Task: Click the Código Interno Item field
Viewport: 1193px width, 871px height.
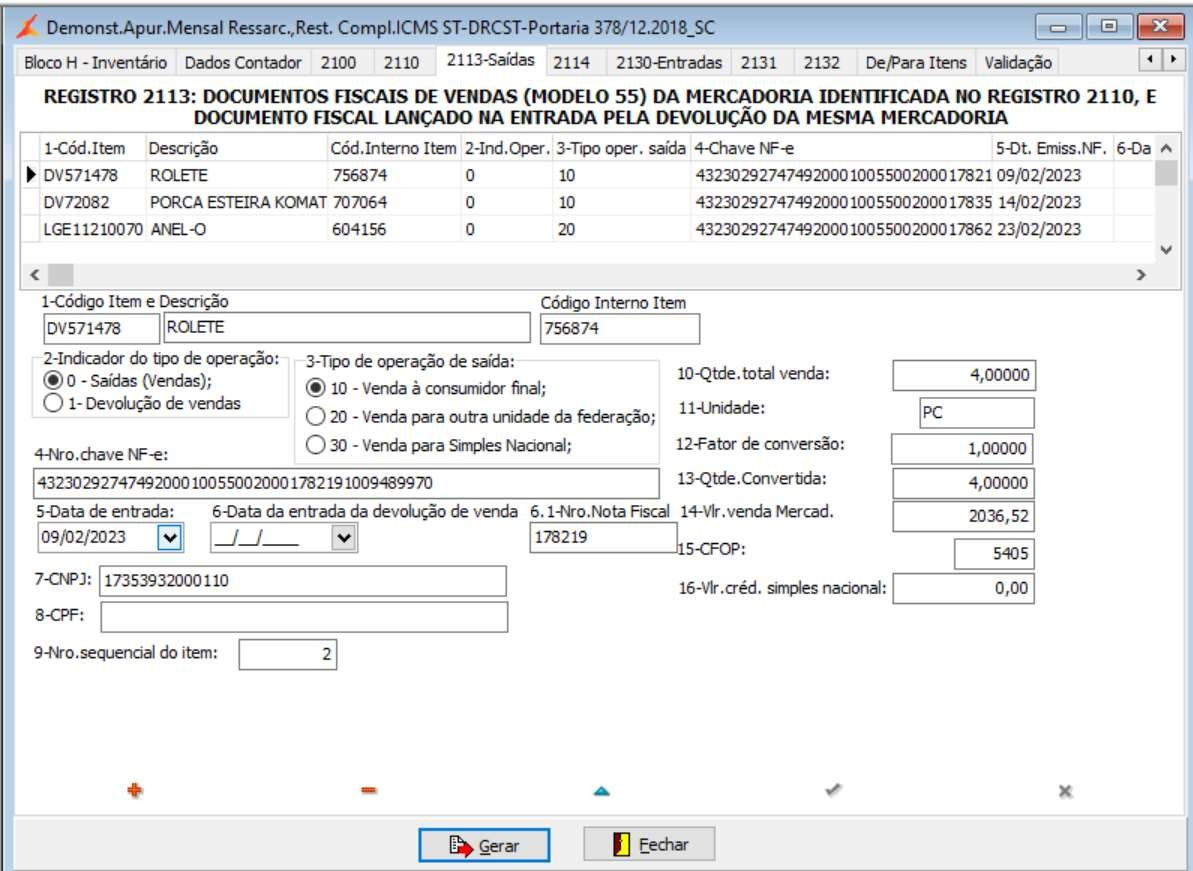Action: click(x=619, y=329)
